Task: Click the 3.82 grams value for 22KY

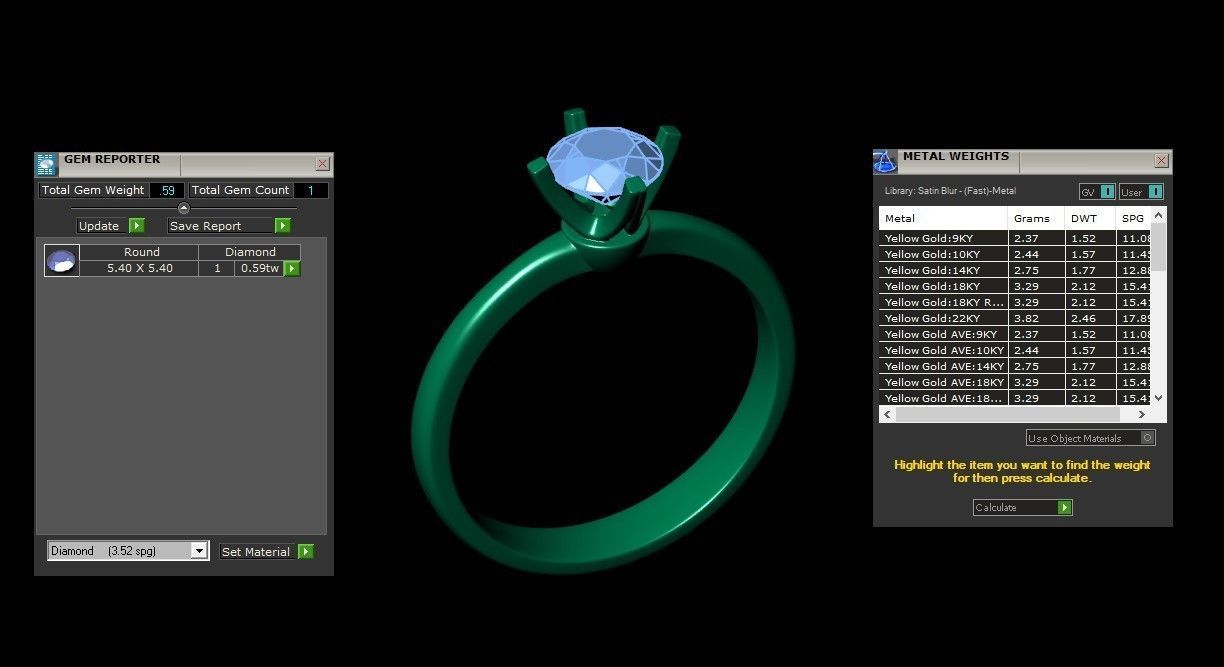Action: (1036, 318)
